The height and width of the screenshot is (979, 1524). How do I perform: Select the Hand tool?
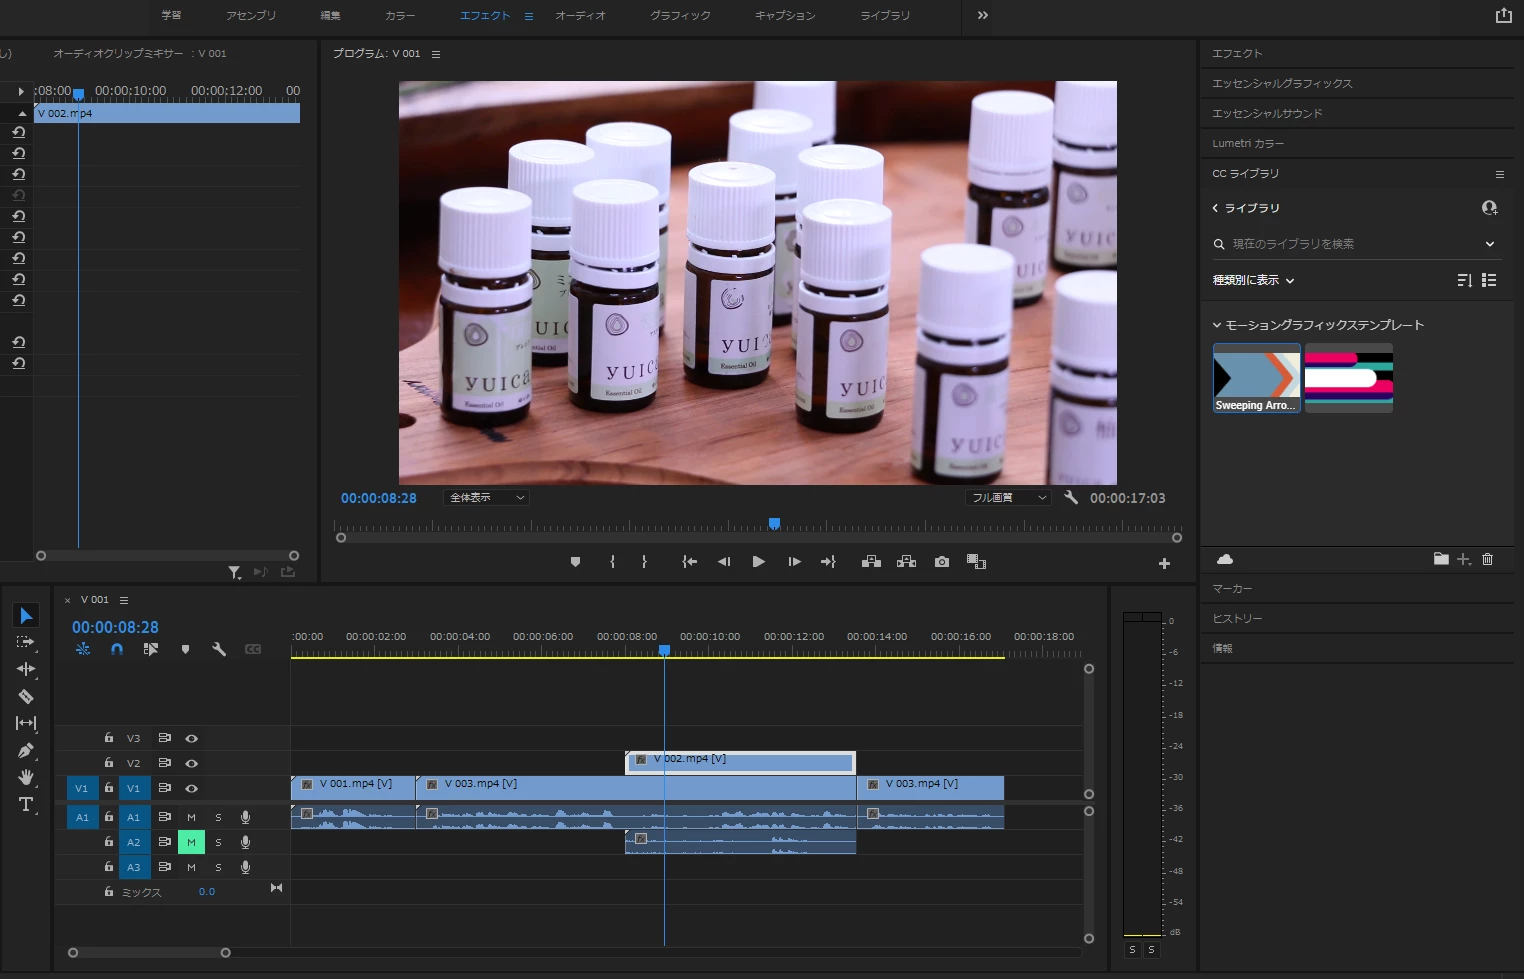pos(26,777)
